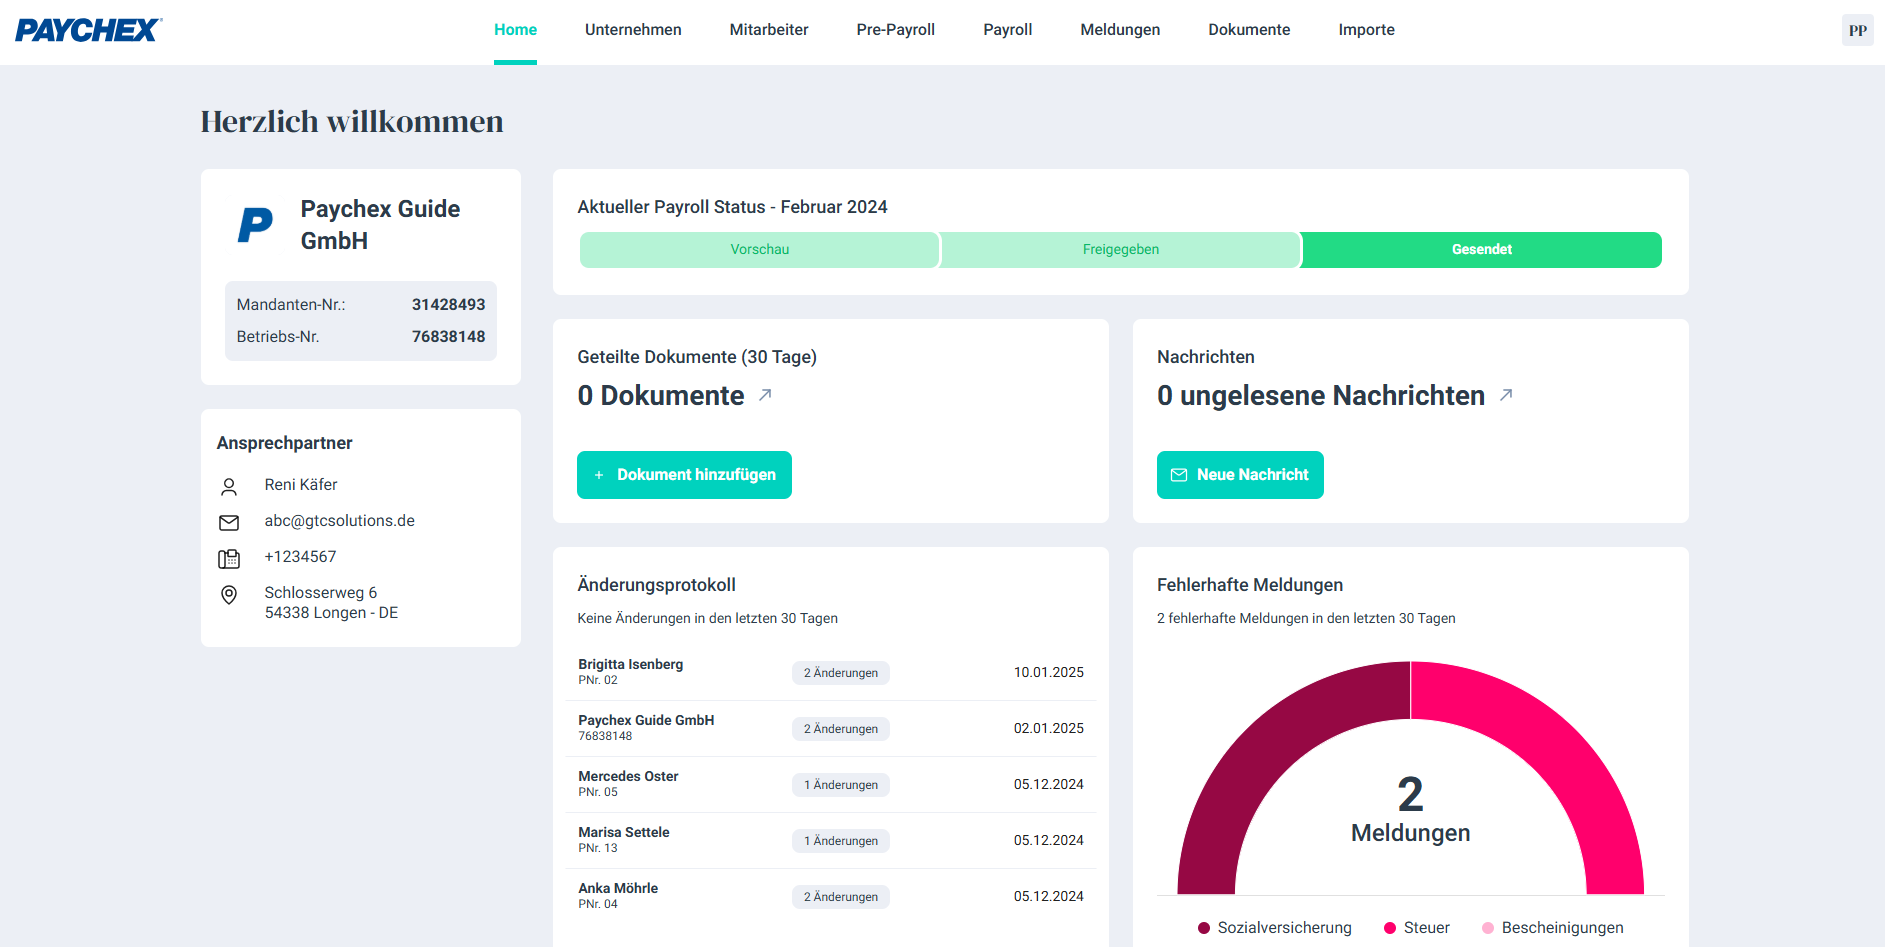The width and height of the screenshot is (1885, 947).
Task: Click the Paychex logo in header
Action: pyautogui.click(x=89, y=30)
